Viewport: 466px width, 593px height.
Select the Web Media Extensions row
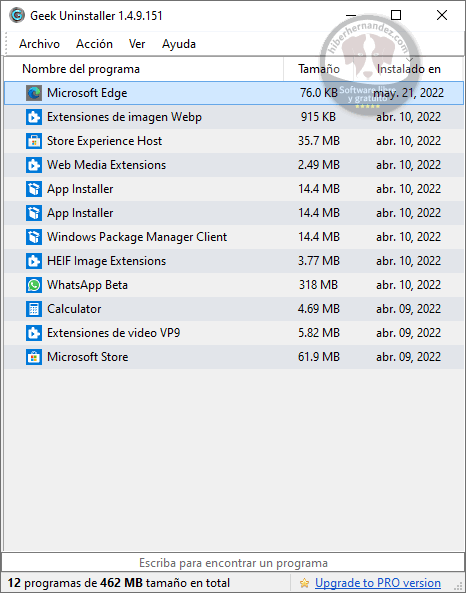click(x=234, y=165)
